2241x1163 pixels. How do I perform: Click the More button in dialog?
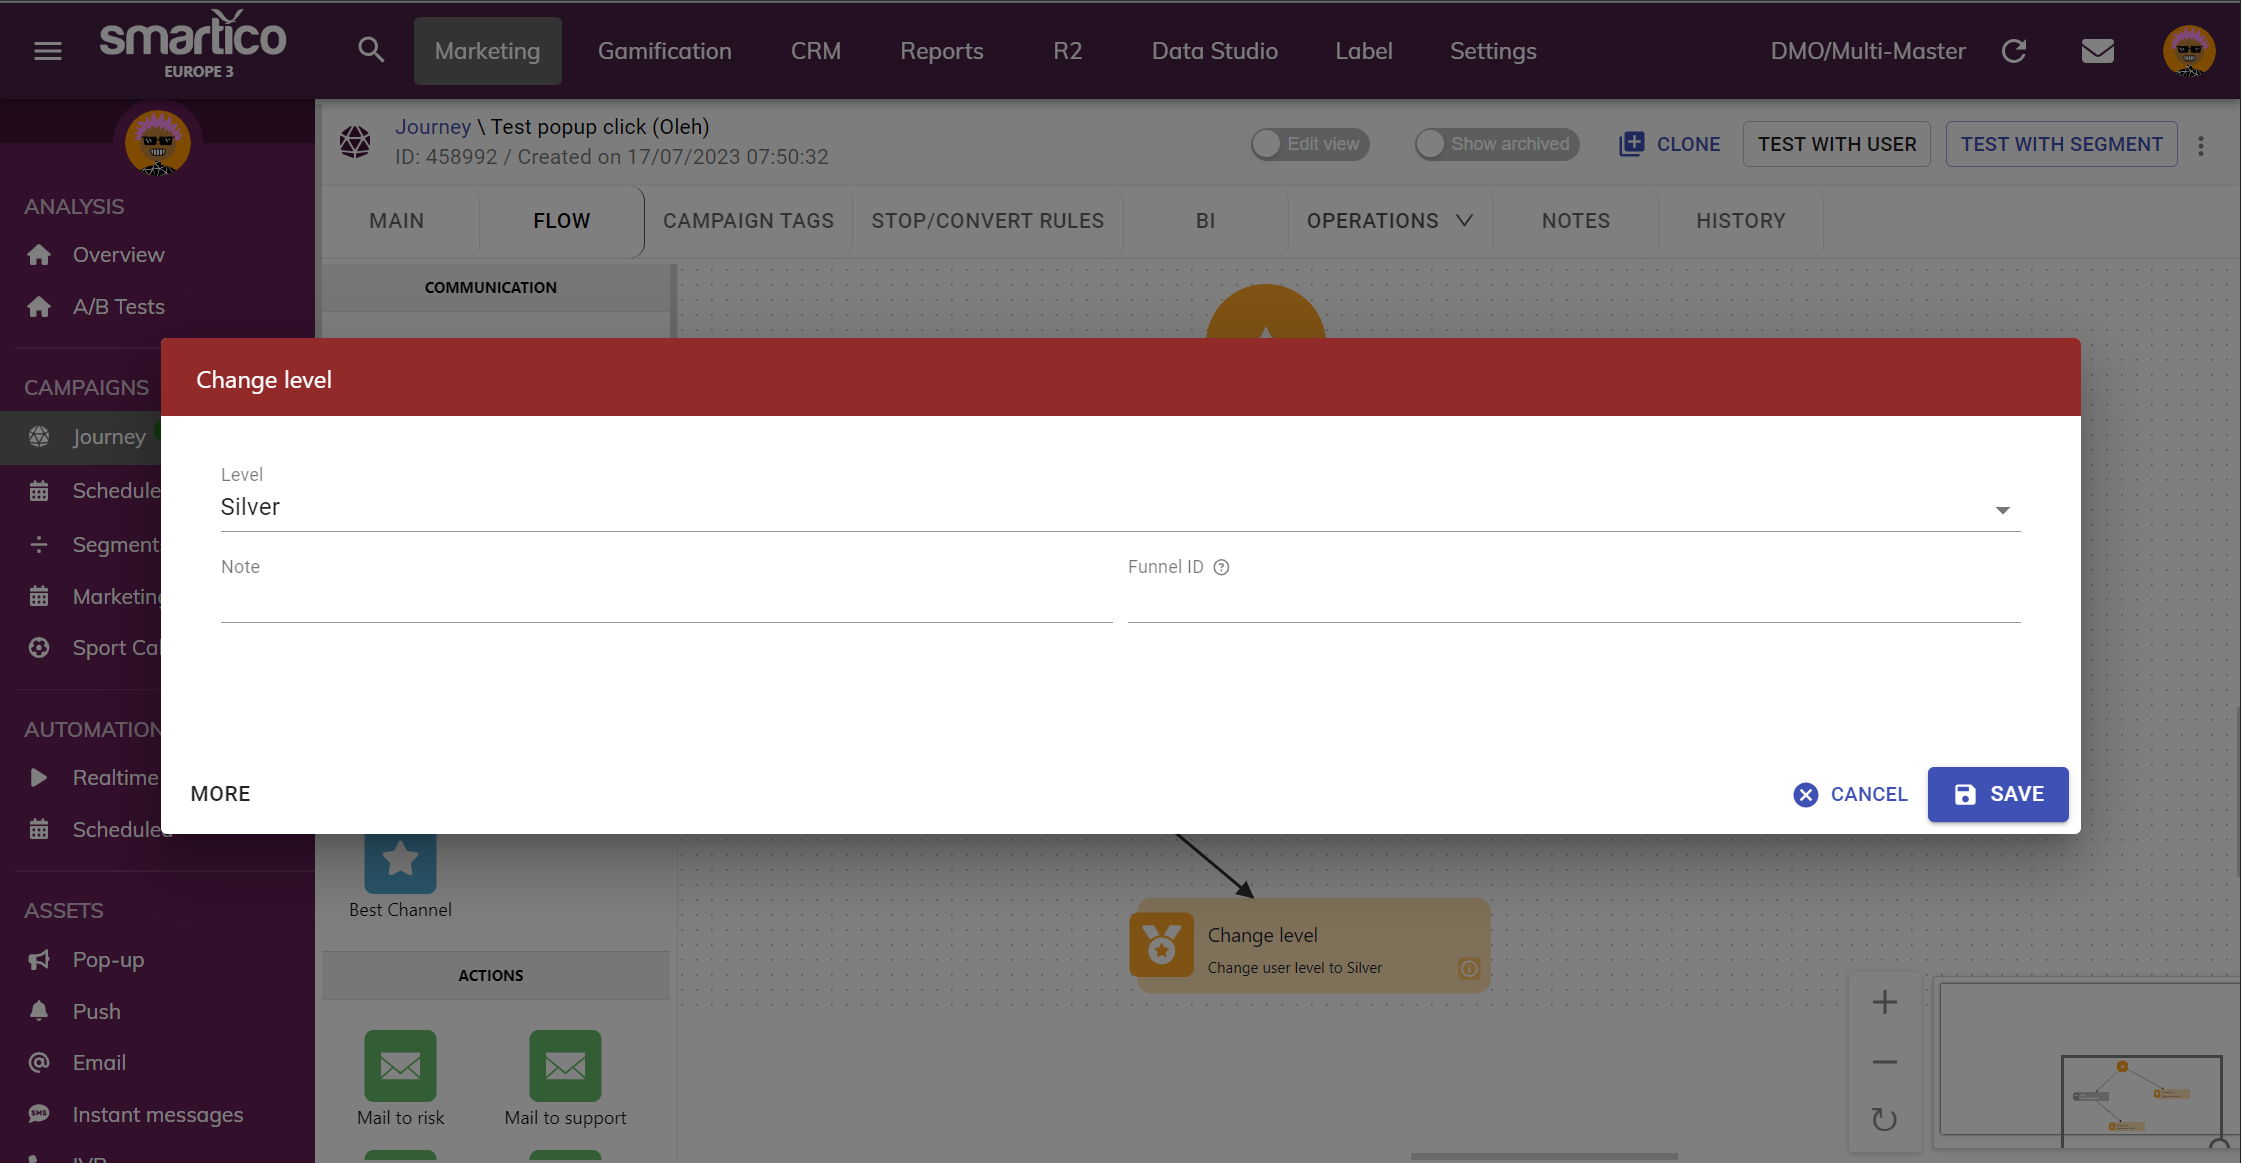point(220,794)
